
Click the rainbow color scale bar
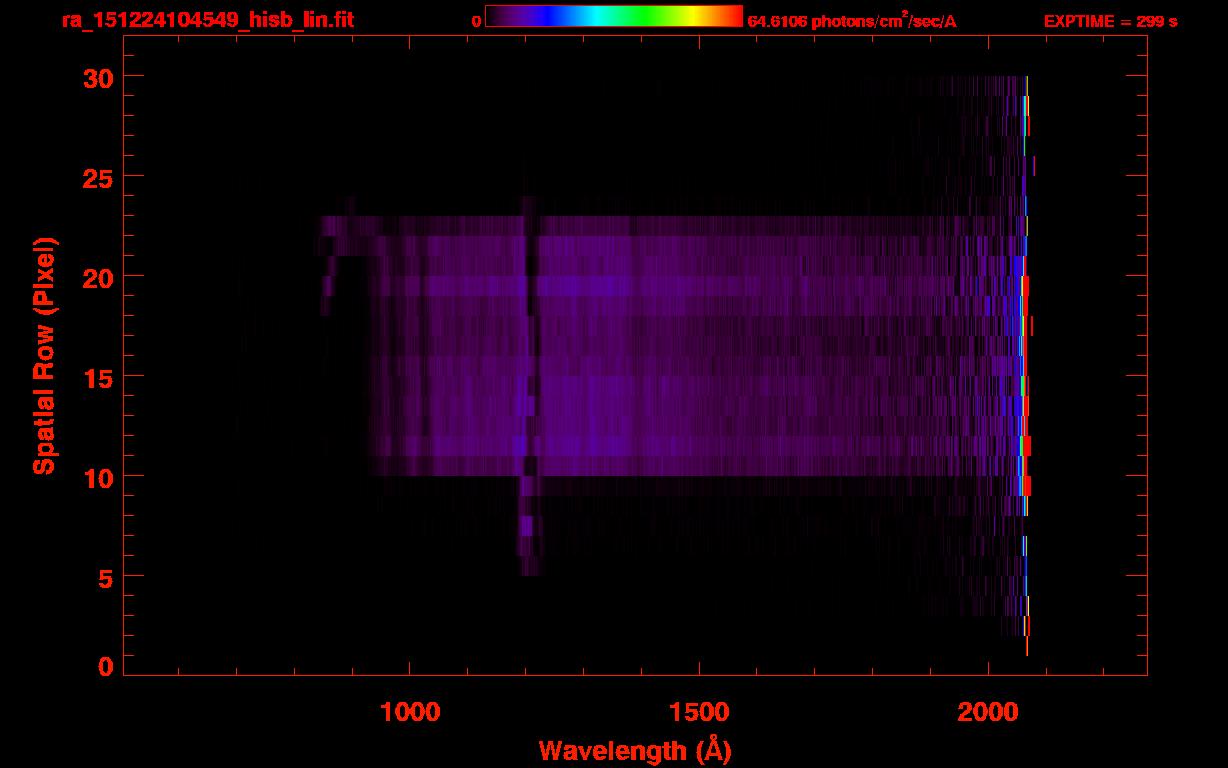pos(614,17)
